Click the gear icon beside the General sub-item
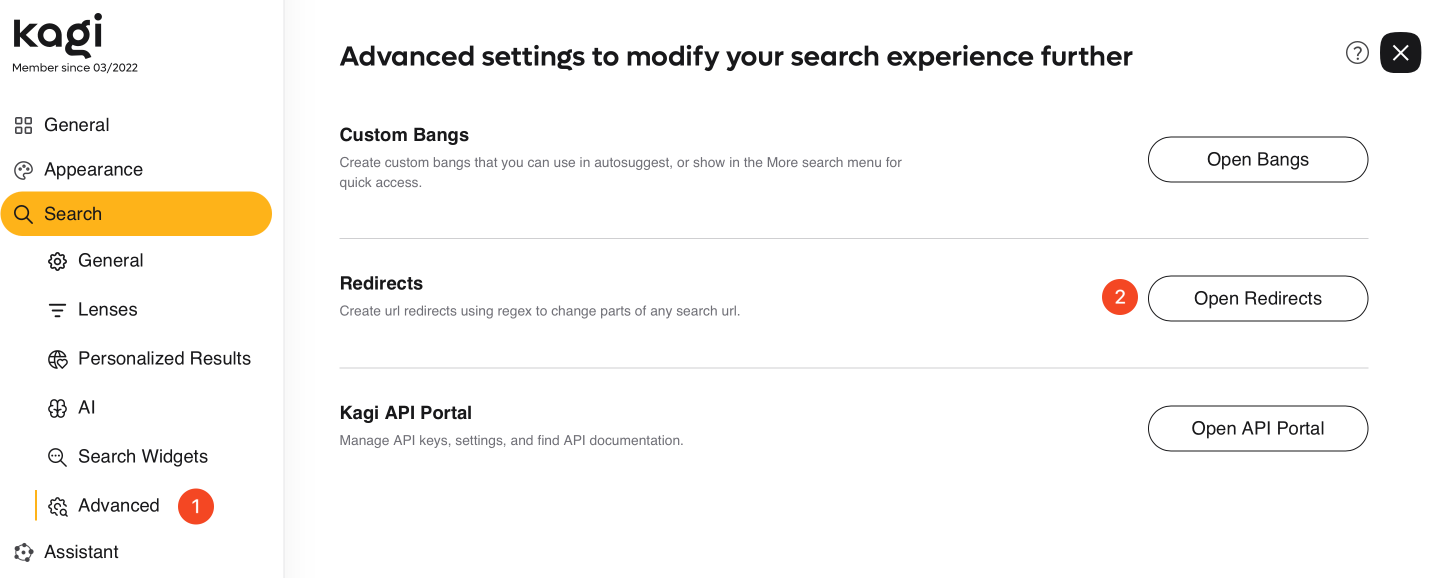The height and width of the screenshot is (578, 1429). 58,260
